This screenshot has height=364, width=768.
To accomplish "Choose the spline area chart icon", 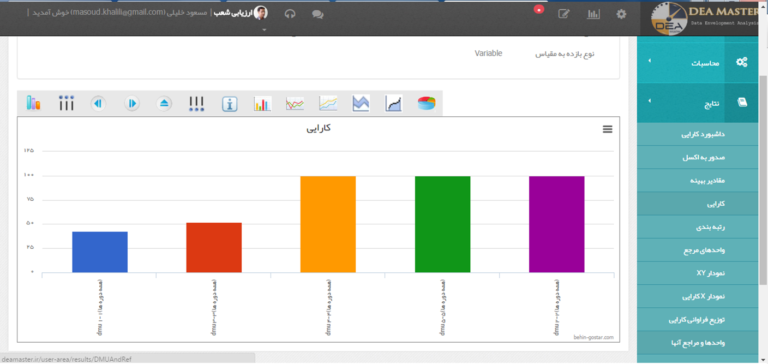I will tap(394, 103).
